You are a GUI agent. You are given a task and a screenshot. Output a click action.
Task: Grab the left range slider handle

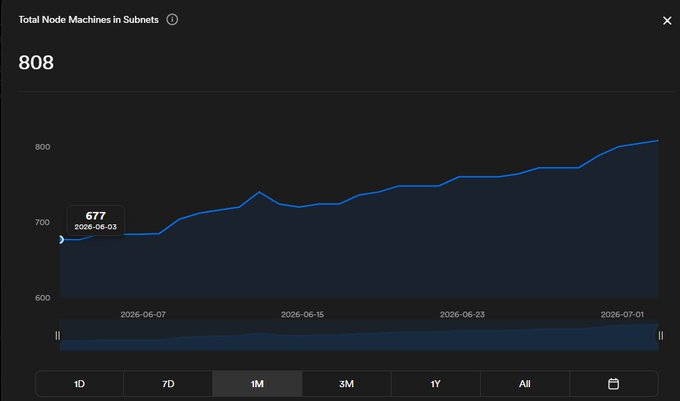[58, 336]
